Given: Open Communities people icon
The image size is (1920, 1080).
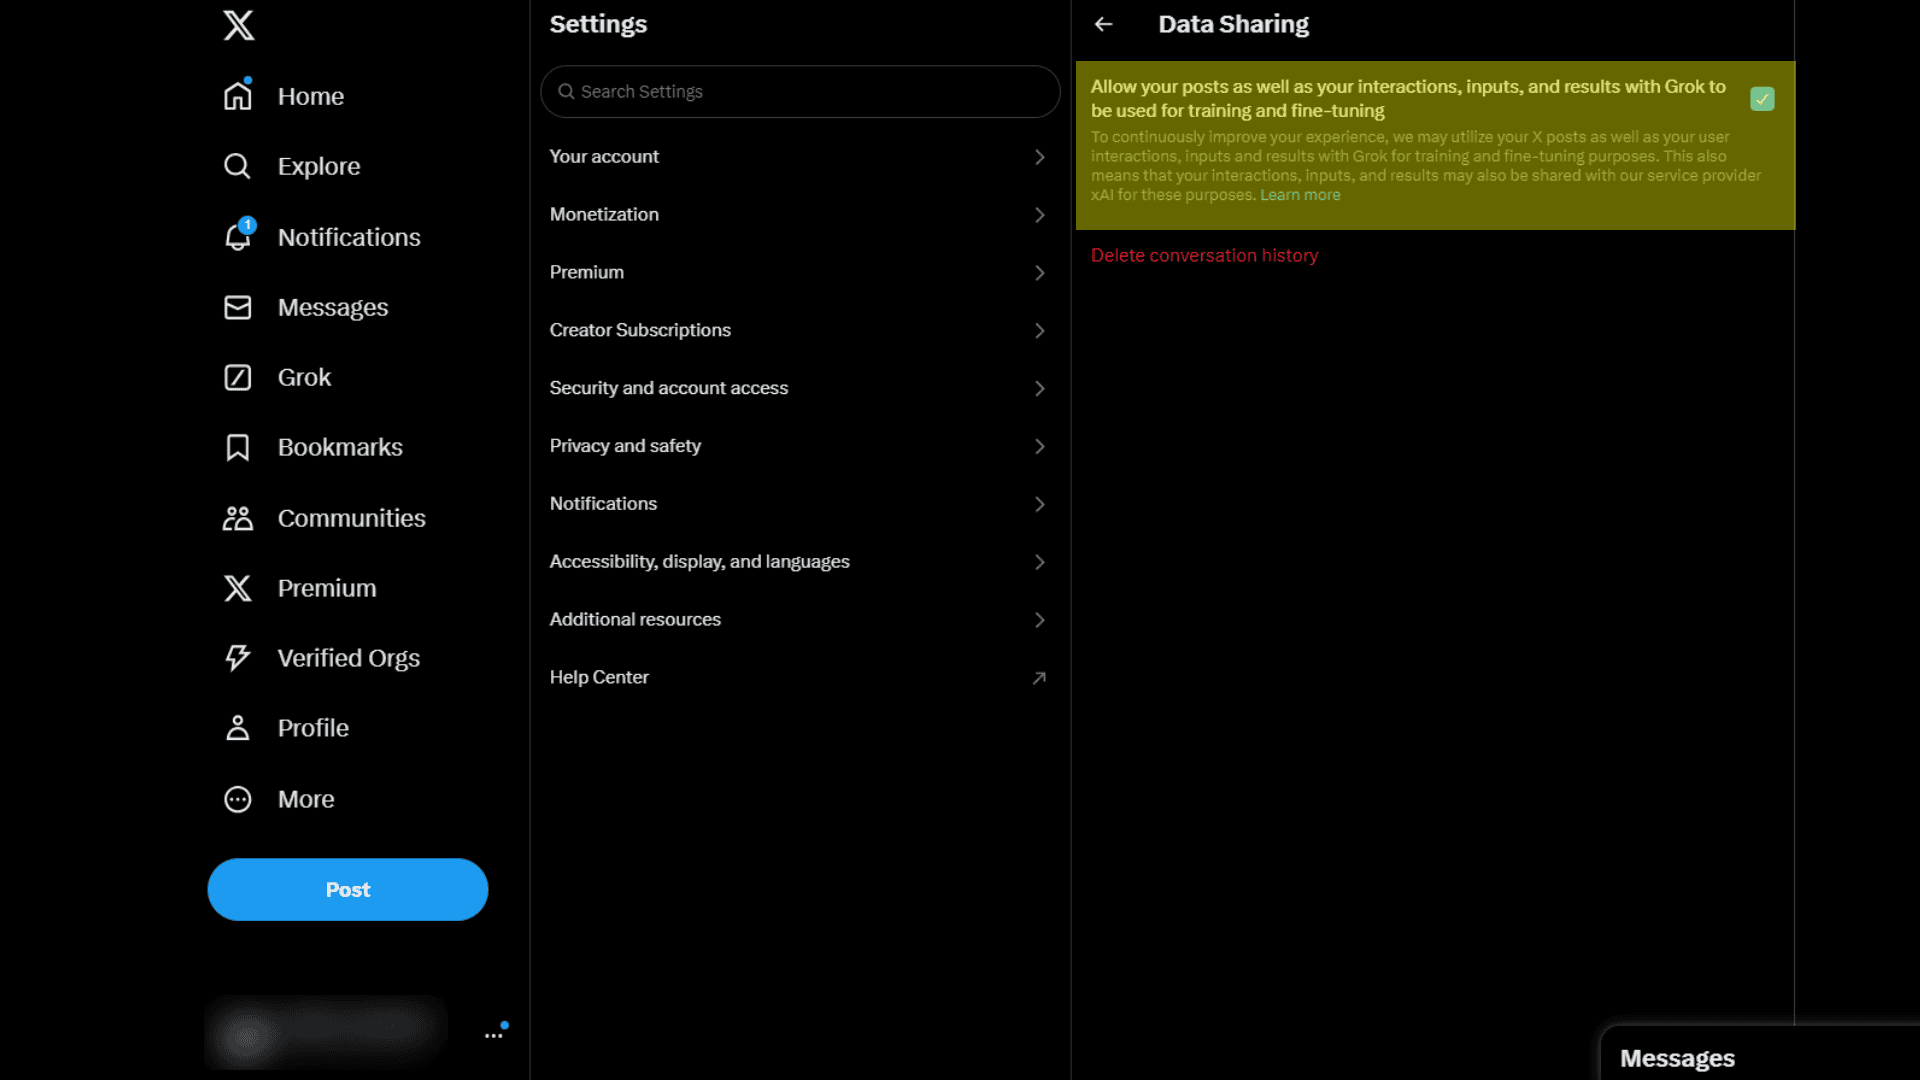Looking at the screenshot, I should click(x=238, y=518).
